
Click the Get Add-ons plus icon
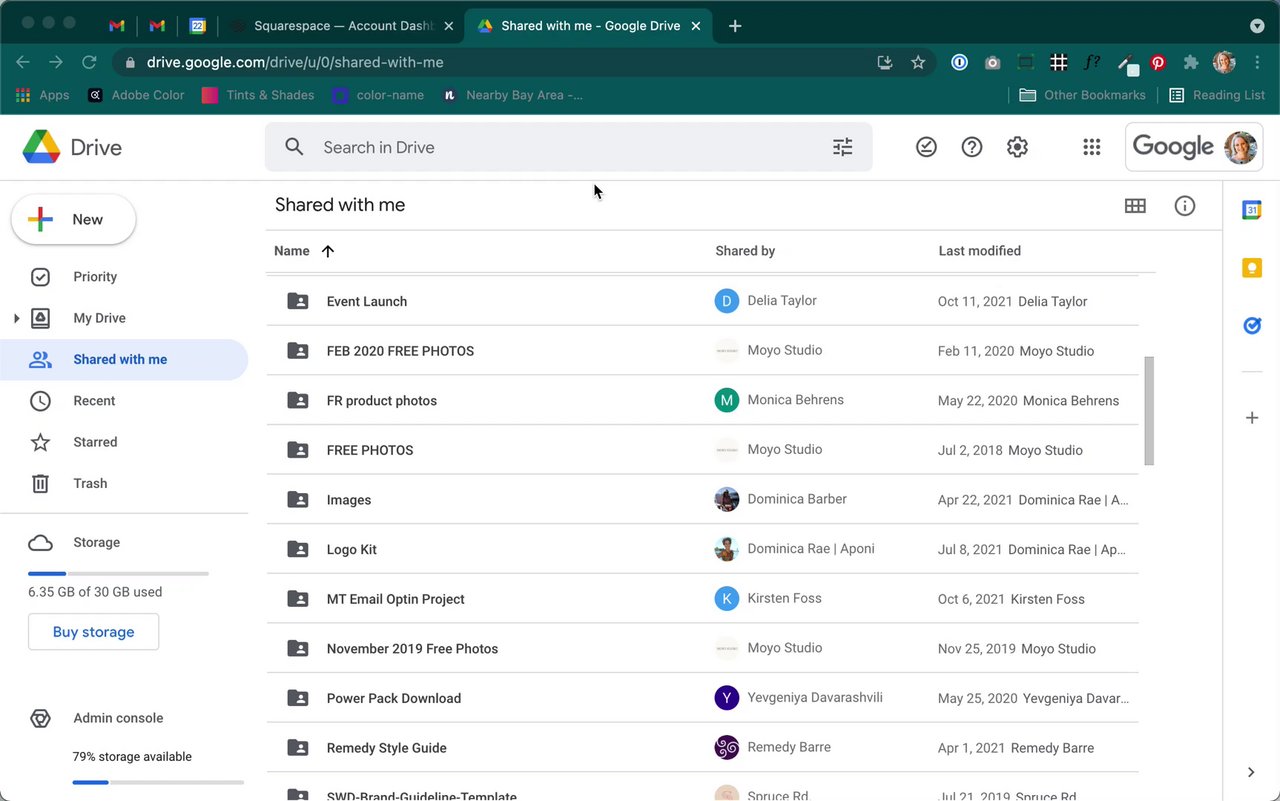(1252, 418)
